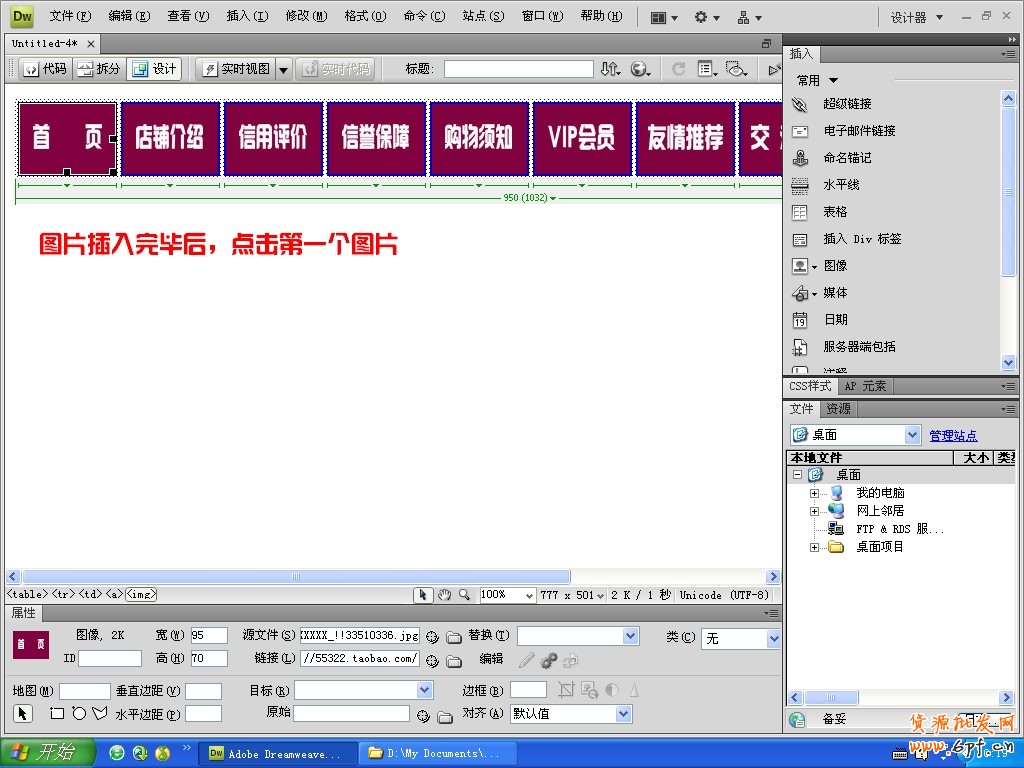
Task: Click the 管理站点 link
Action: coord(952,435)
